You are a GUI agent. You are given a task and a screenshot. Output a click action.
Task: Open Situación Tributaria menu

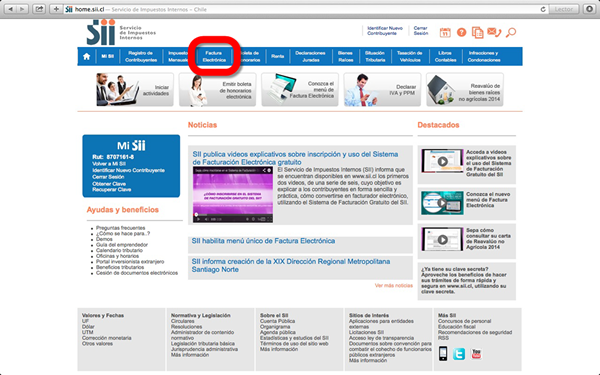click(375, 56)
